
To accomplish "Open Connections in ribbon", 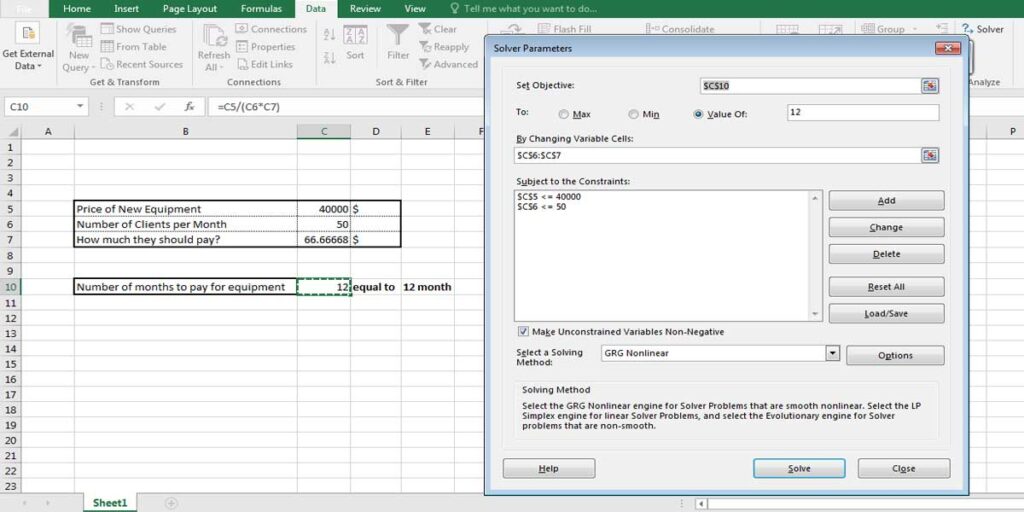I will (271, 29).
